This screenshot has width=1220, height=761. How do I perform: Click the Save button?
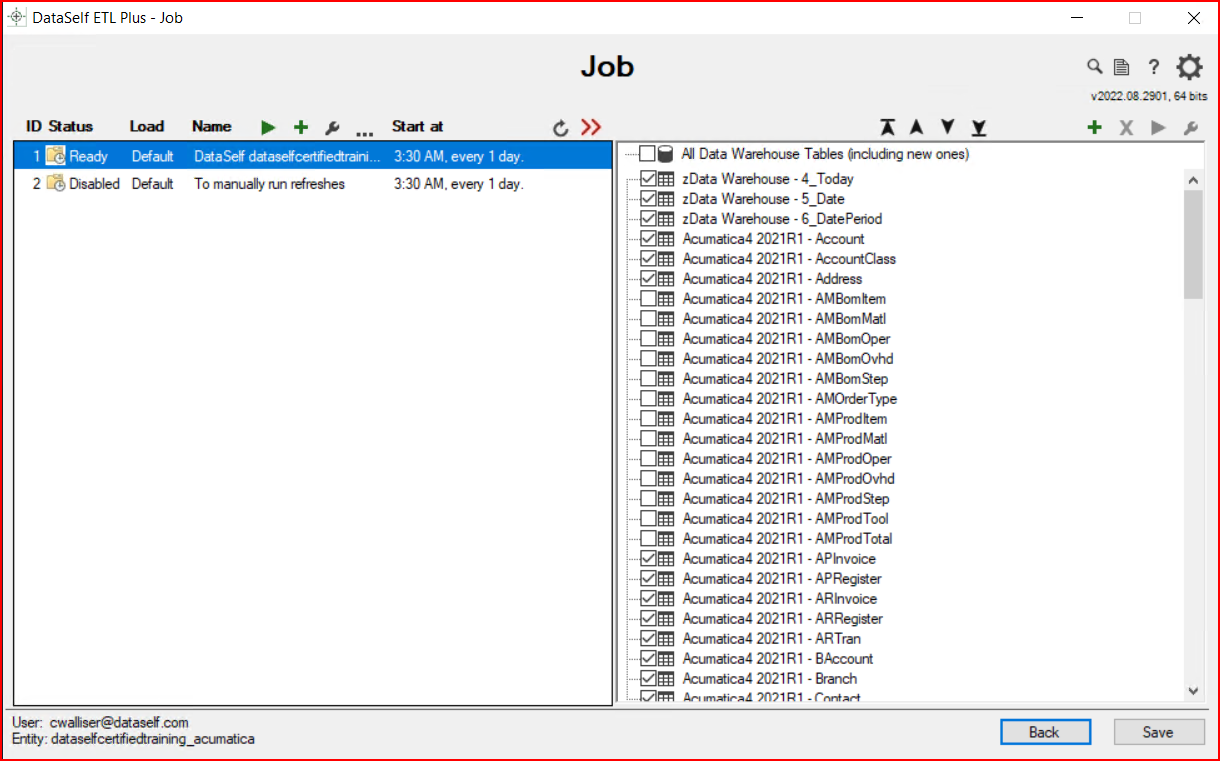1157,732
